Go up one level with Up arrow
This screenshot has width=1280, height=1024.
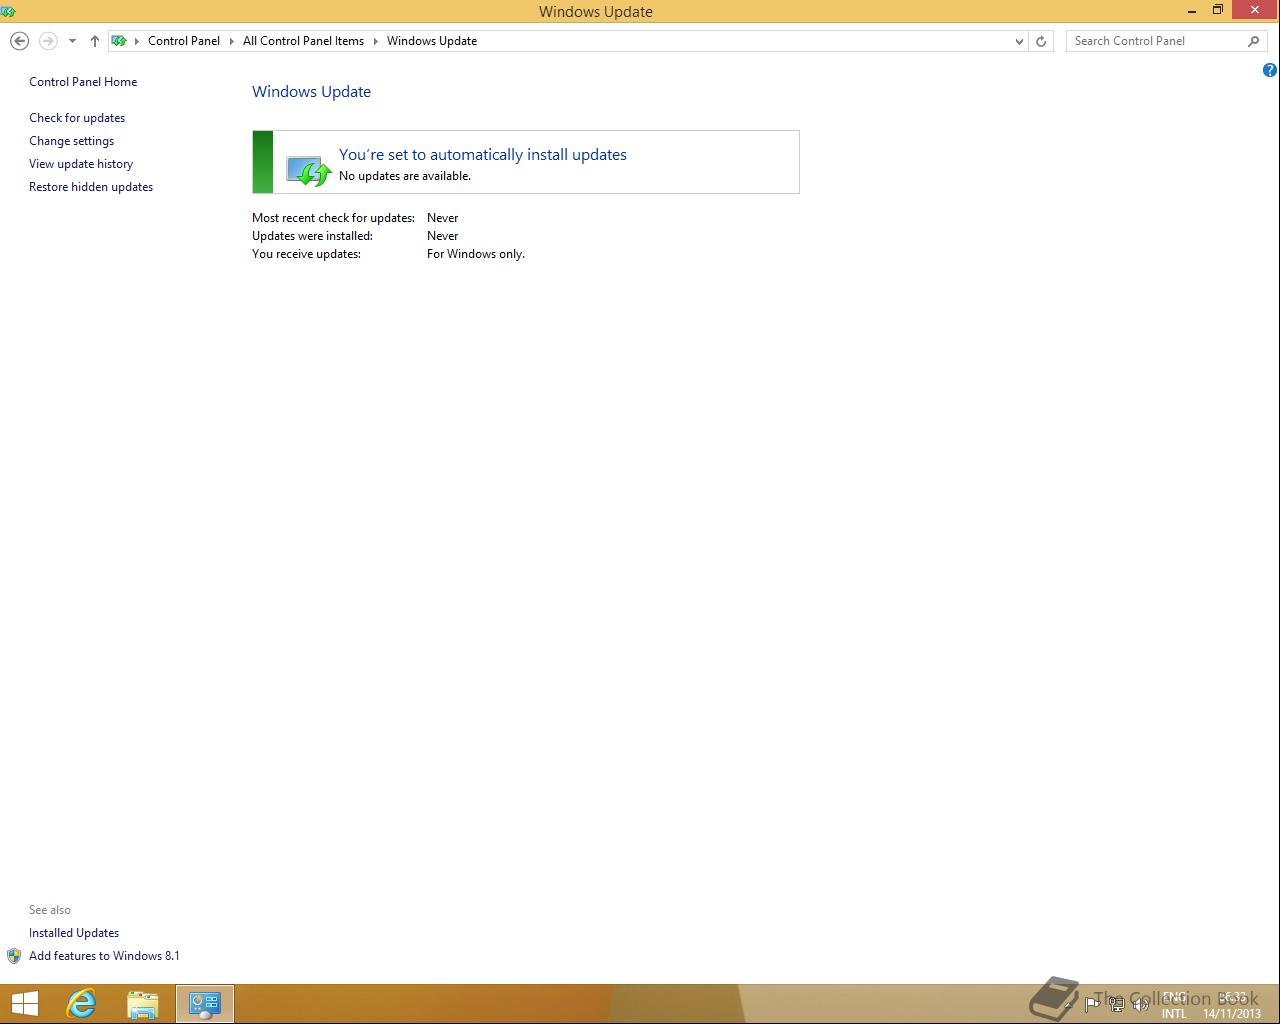tap(94, 41)
